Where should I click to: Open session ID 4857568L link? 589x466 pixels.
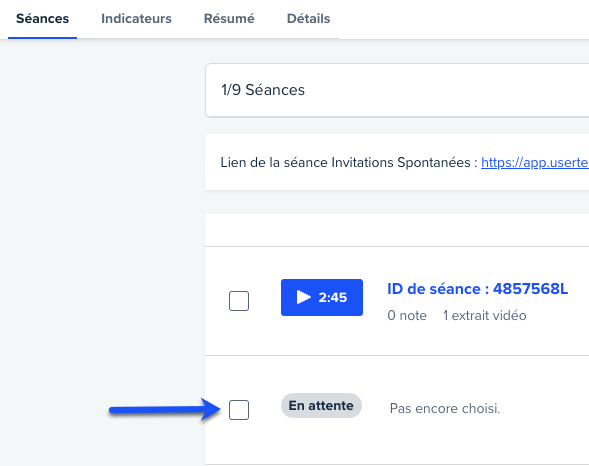[x=477, y=289]
